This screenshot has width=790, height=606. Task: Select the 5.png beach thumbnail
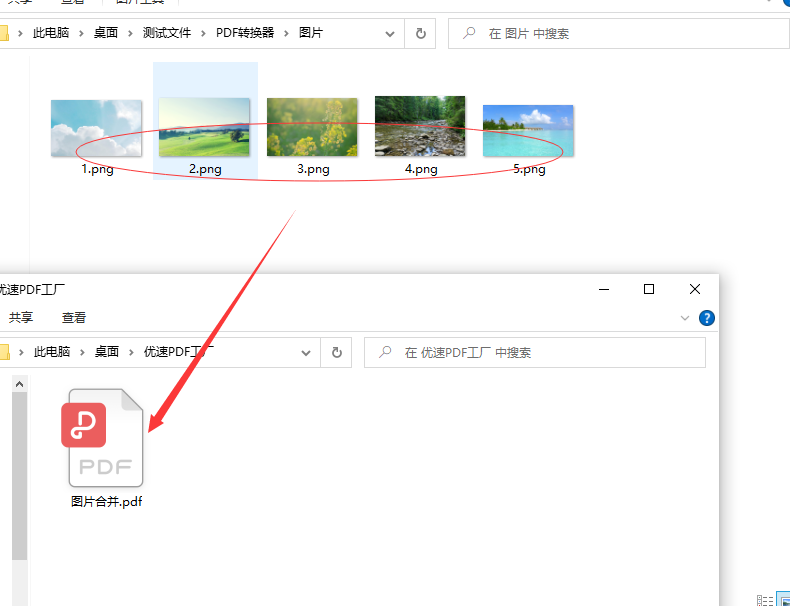(528, 130)
